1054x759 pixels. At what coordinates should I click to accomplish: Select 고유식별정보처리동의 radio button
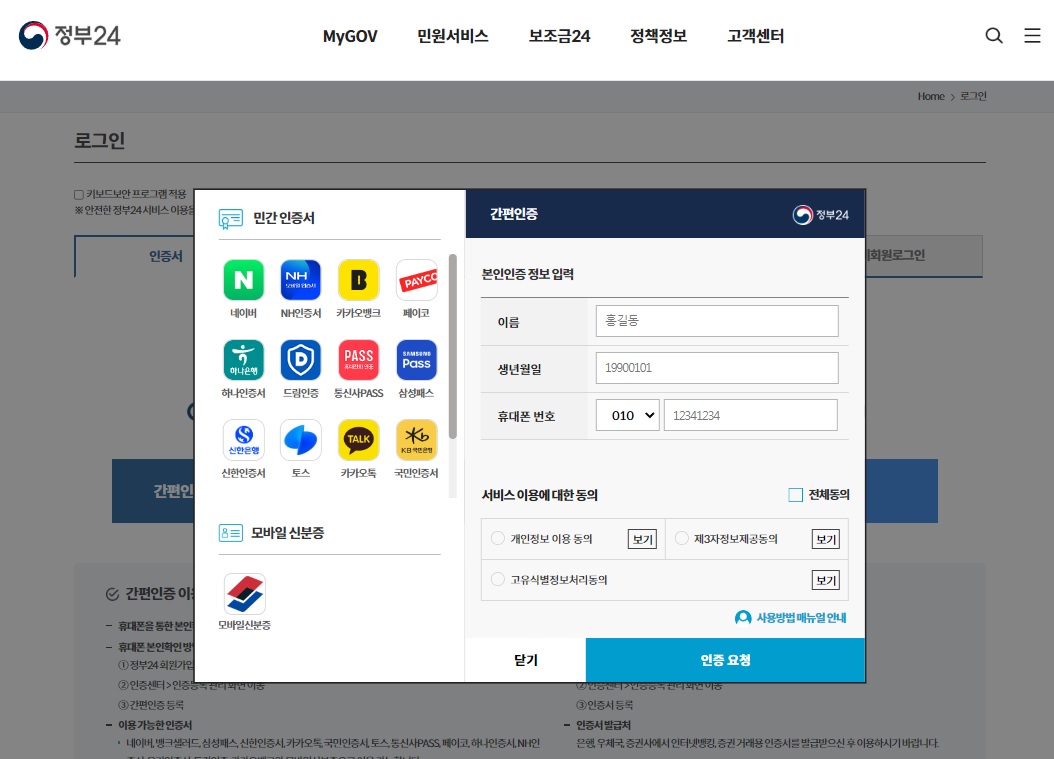point(497,579)
